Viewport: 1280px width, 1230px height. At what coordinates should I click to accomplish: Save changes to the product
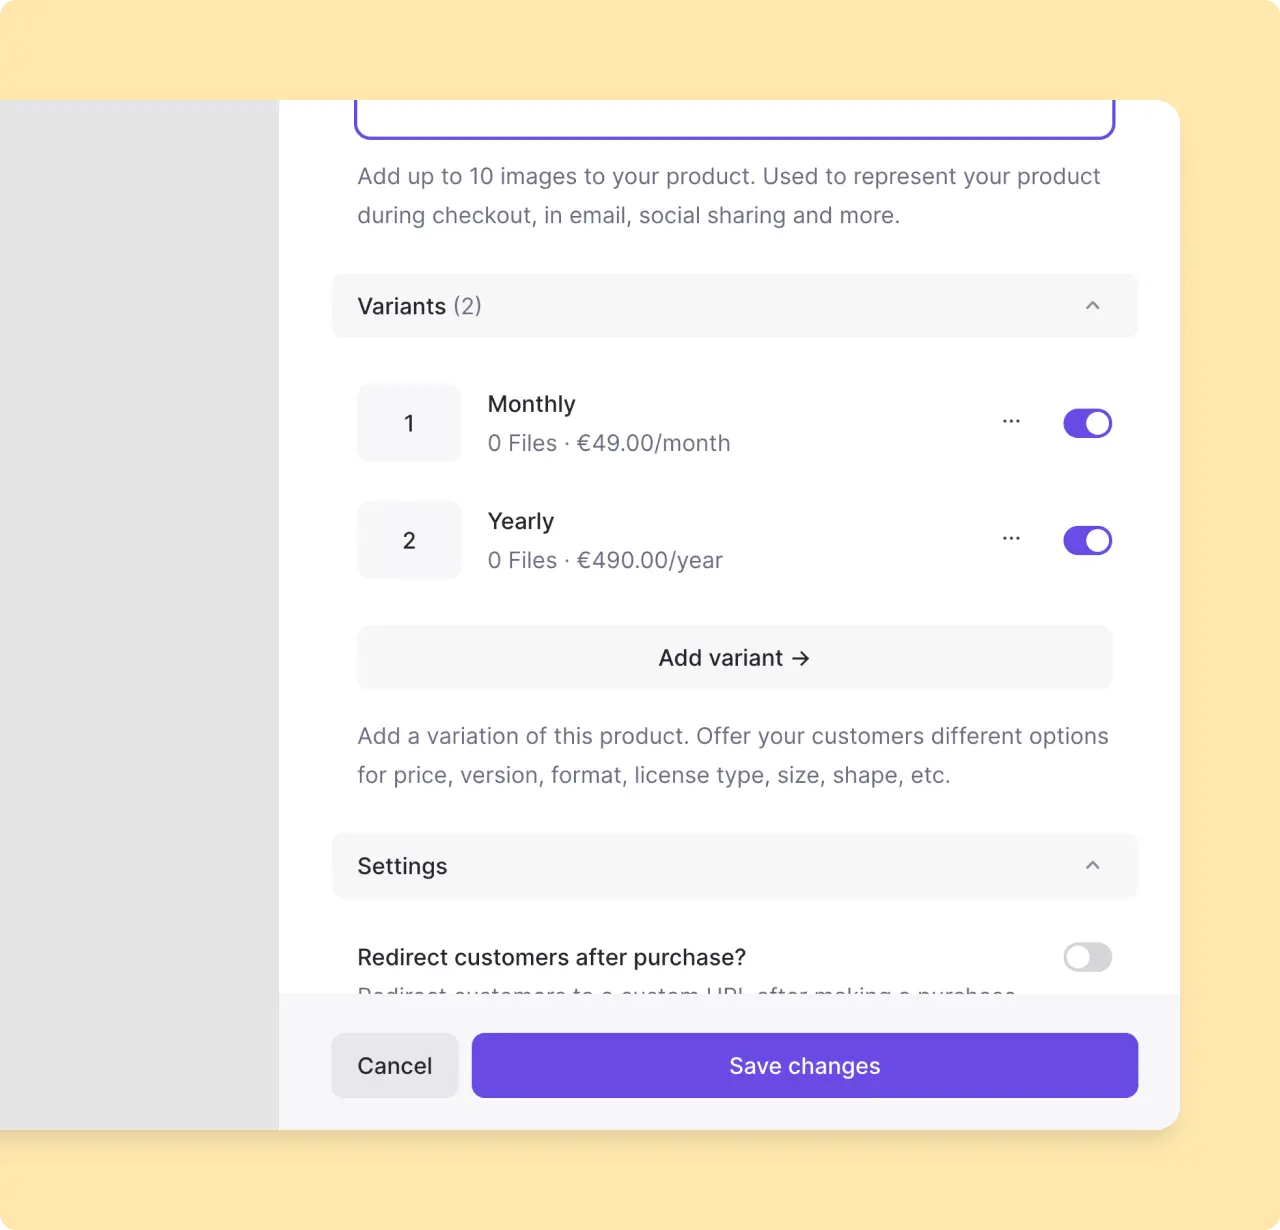(x=804, y=1066)
